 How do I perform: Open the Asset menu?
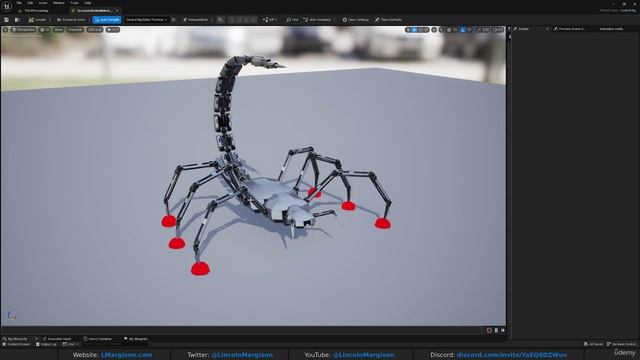click(43, 3)
